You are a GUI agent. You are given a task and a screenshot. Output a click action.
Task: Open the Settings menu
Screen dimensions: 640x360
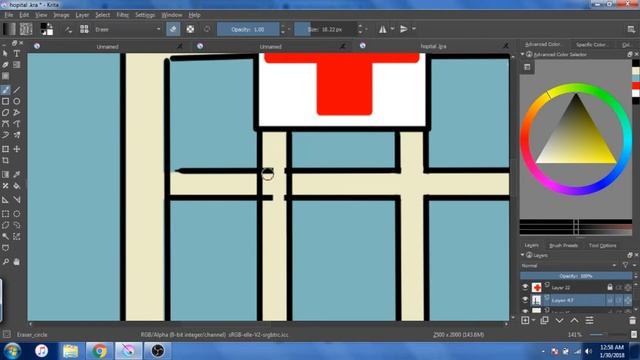coord(145,15)
